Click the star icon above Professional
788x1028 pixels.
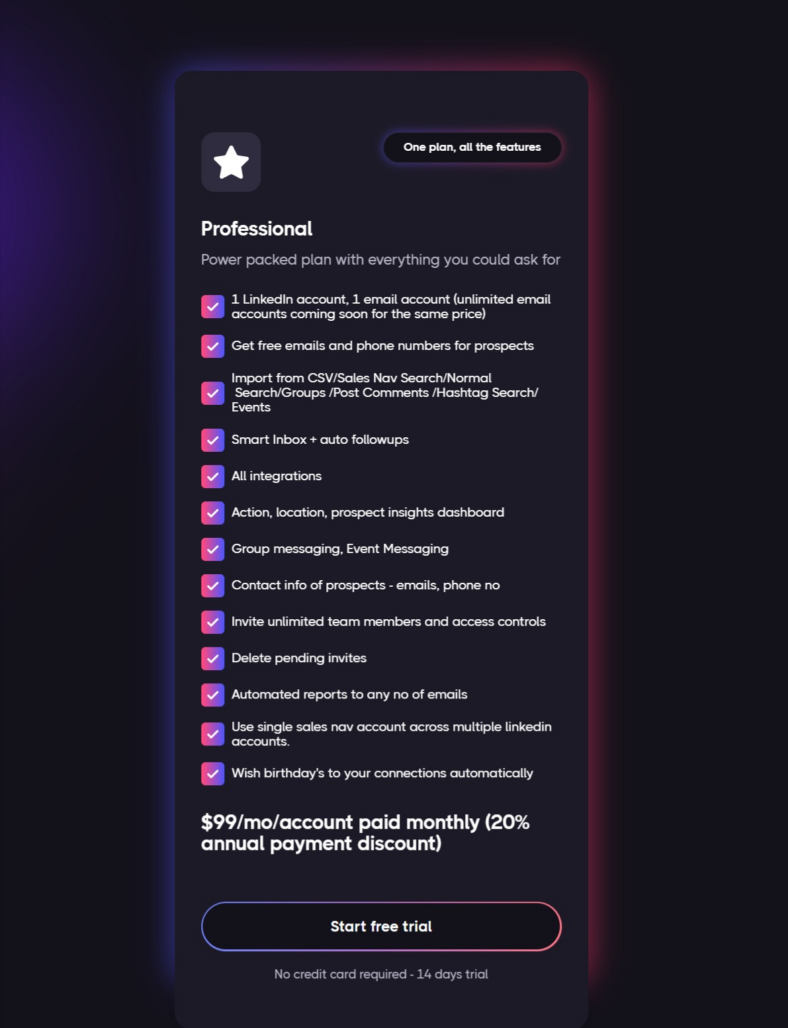click(x=231, y=162)
